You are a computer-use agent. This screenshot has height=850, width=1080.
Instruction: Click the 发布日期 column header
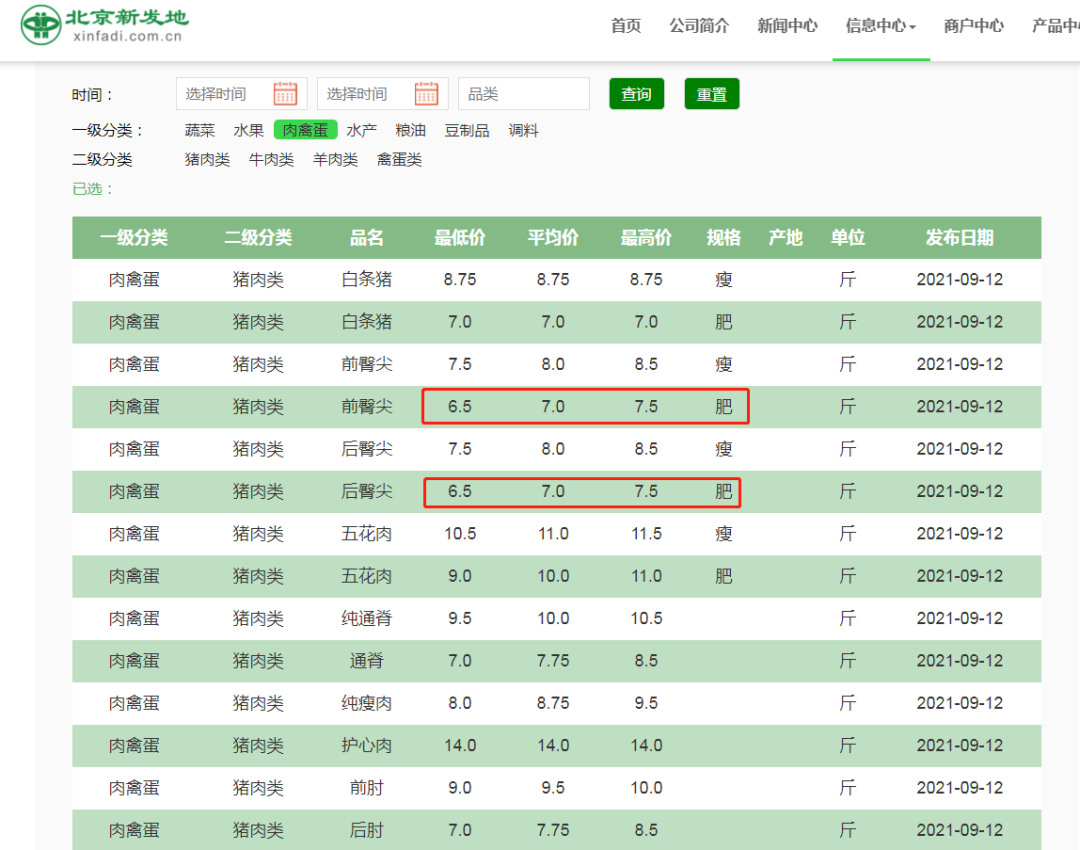point(959,238)
